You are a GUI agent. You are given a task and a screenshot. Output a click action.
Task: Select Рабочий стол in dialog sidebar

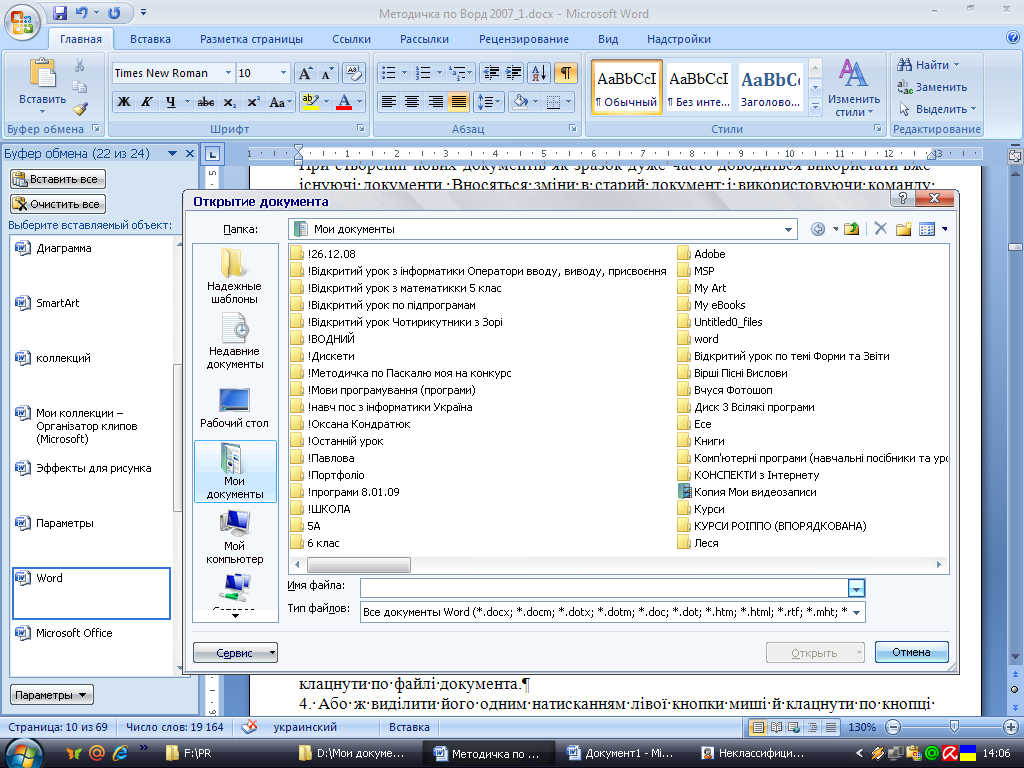coord(234,408)
